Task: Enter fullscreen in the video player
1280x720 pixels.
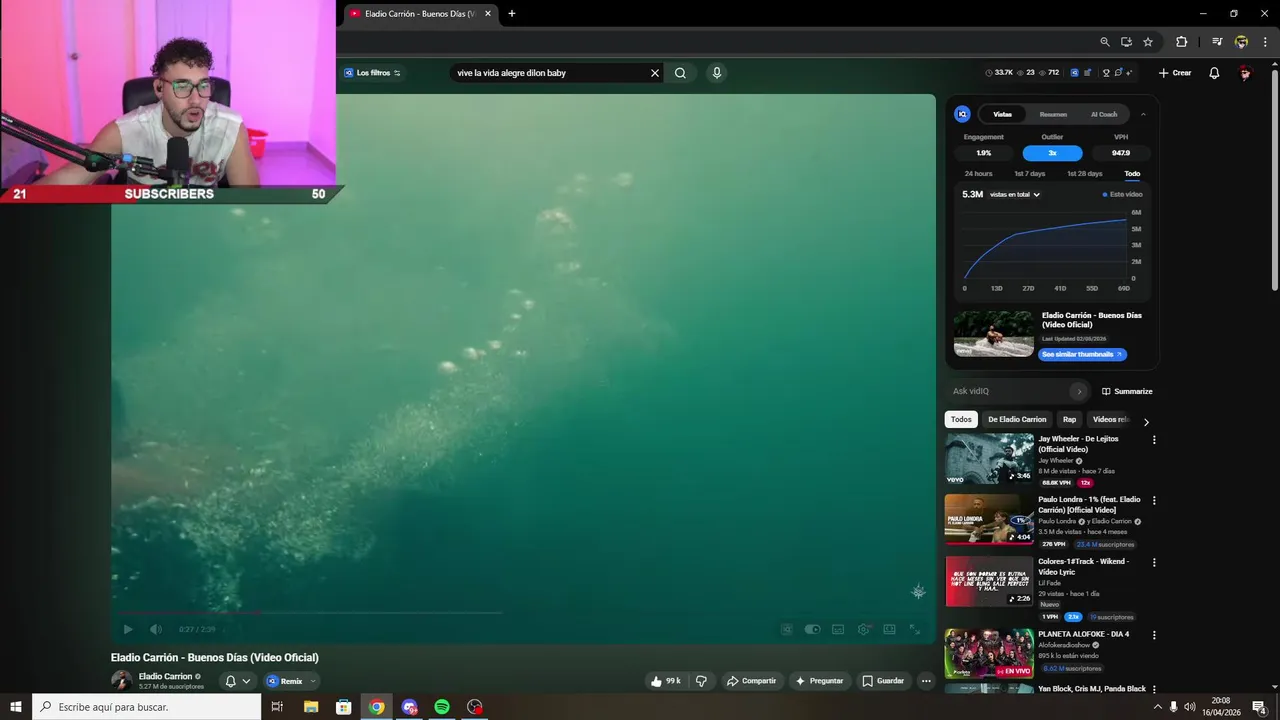Action: [x=914, y=629]
